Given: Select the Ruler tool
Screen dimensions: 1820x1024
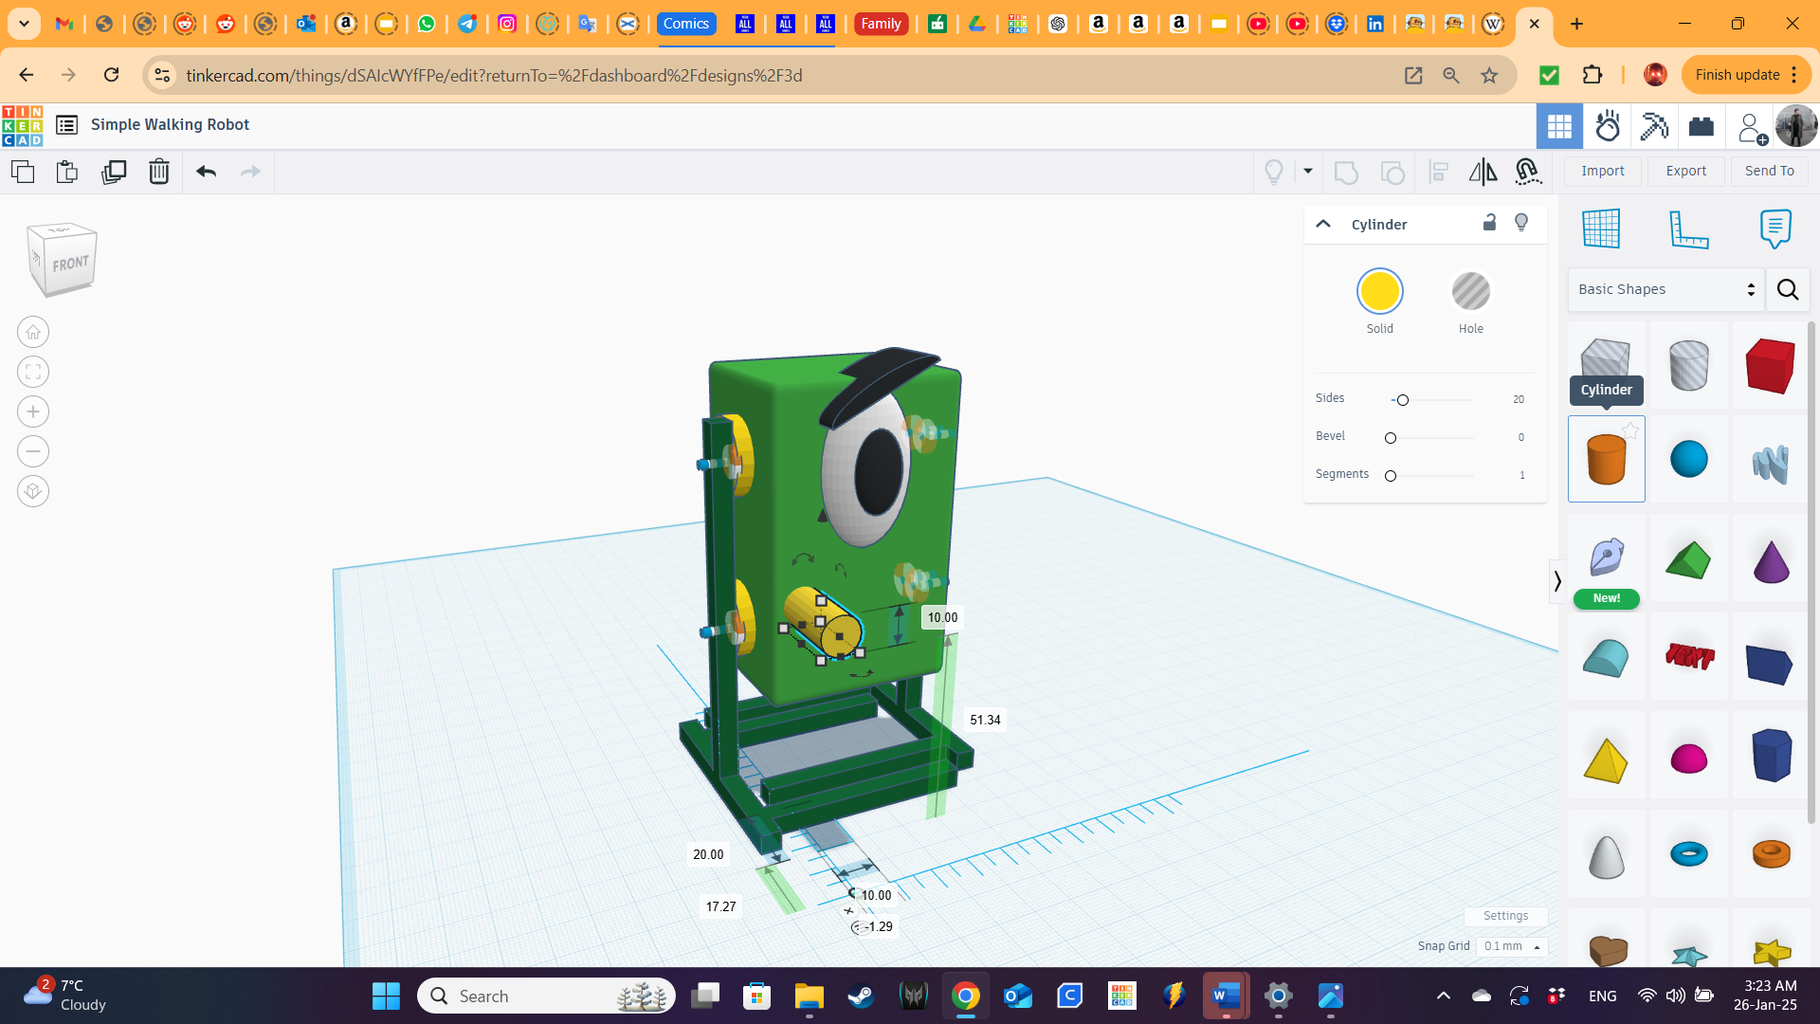Looking at the screenshot, I should pos(1688,230).
